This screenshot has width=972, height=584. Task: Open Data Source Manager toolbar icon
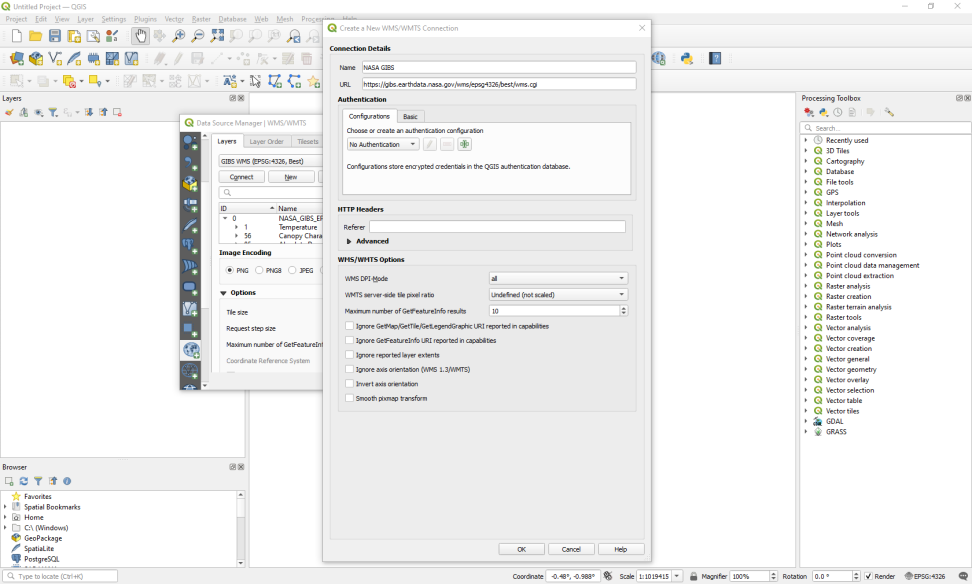[x=17, y=59]
